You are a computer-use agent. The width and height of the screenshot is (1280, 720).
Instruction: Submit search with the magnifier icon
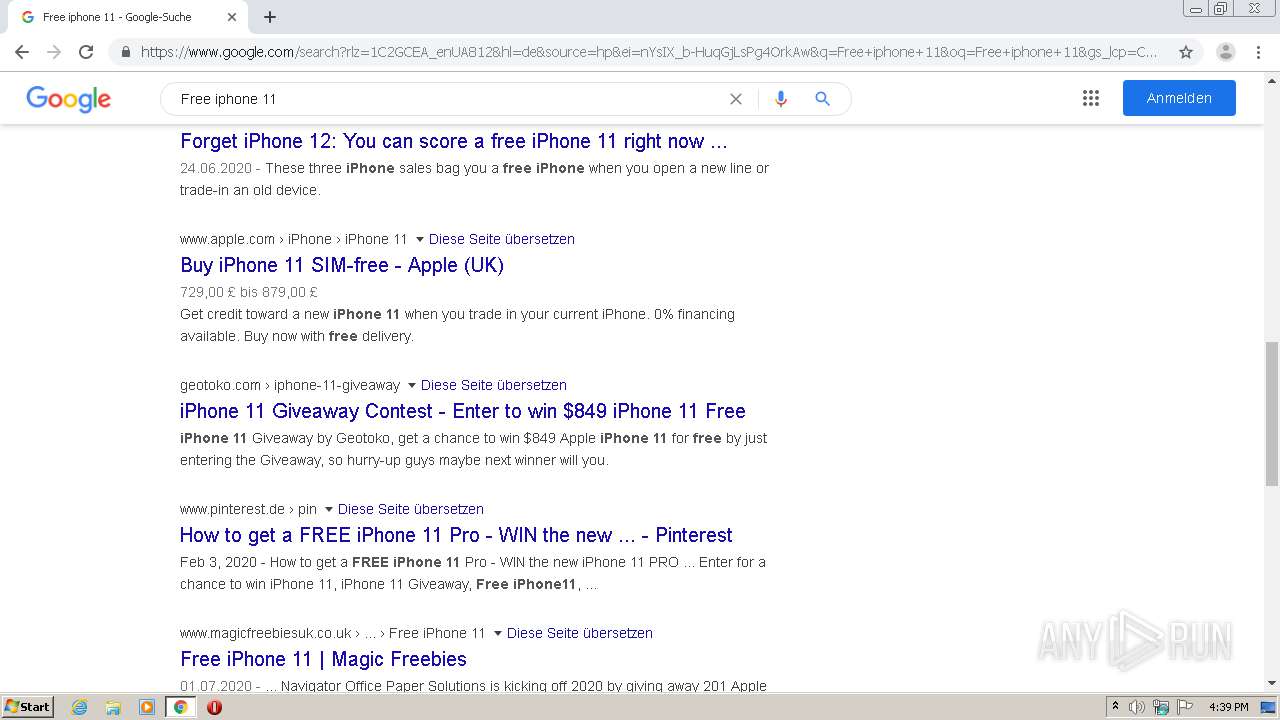(822, 99)
